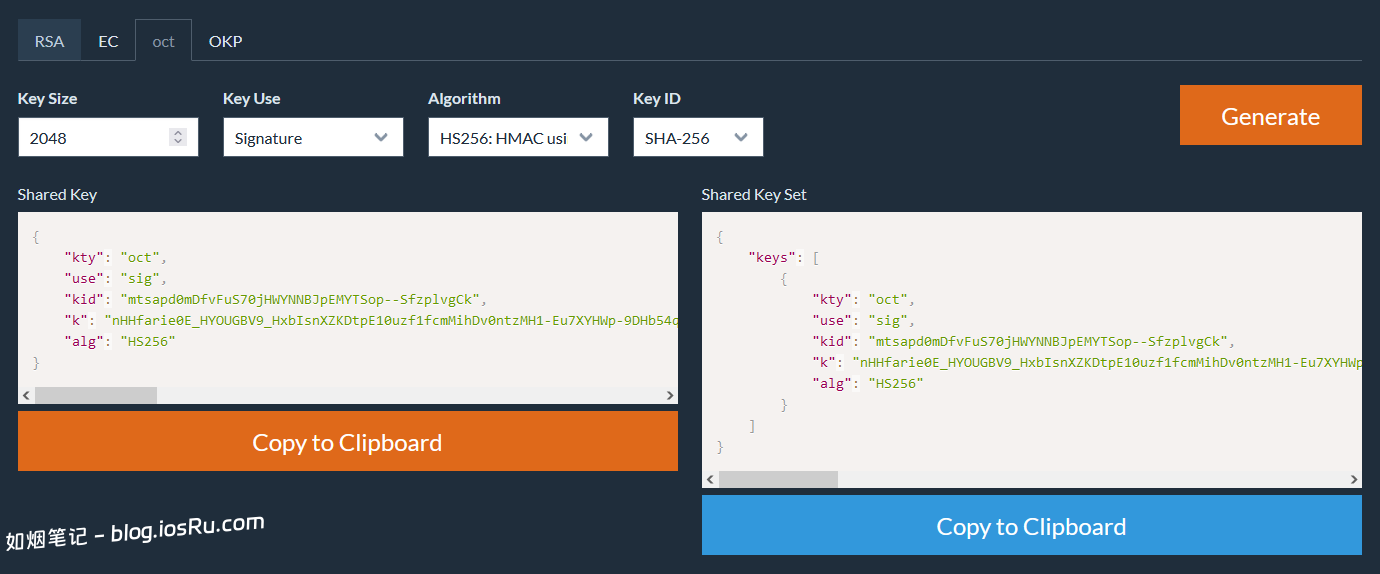Click left scroll arrow under Shared Key
The image size is (1380, 574).
click(x=26, y=396)
